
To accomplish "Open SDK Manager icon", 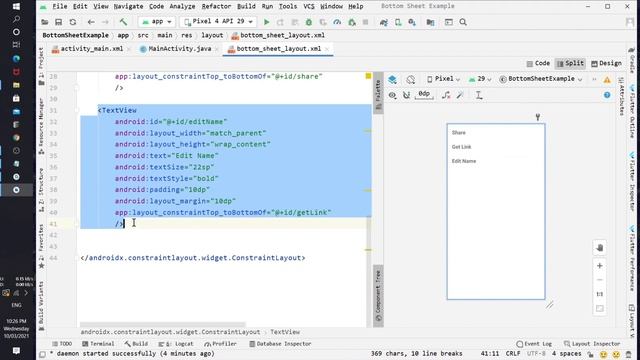I will 412,22.
